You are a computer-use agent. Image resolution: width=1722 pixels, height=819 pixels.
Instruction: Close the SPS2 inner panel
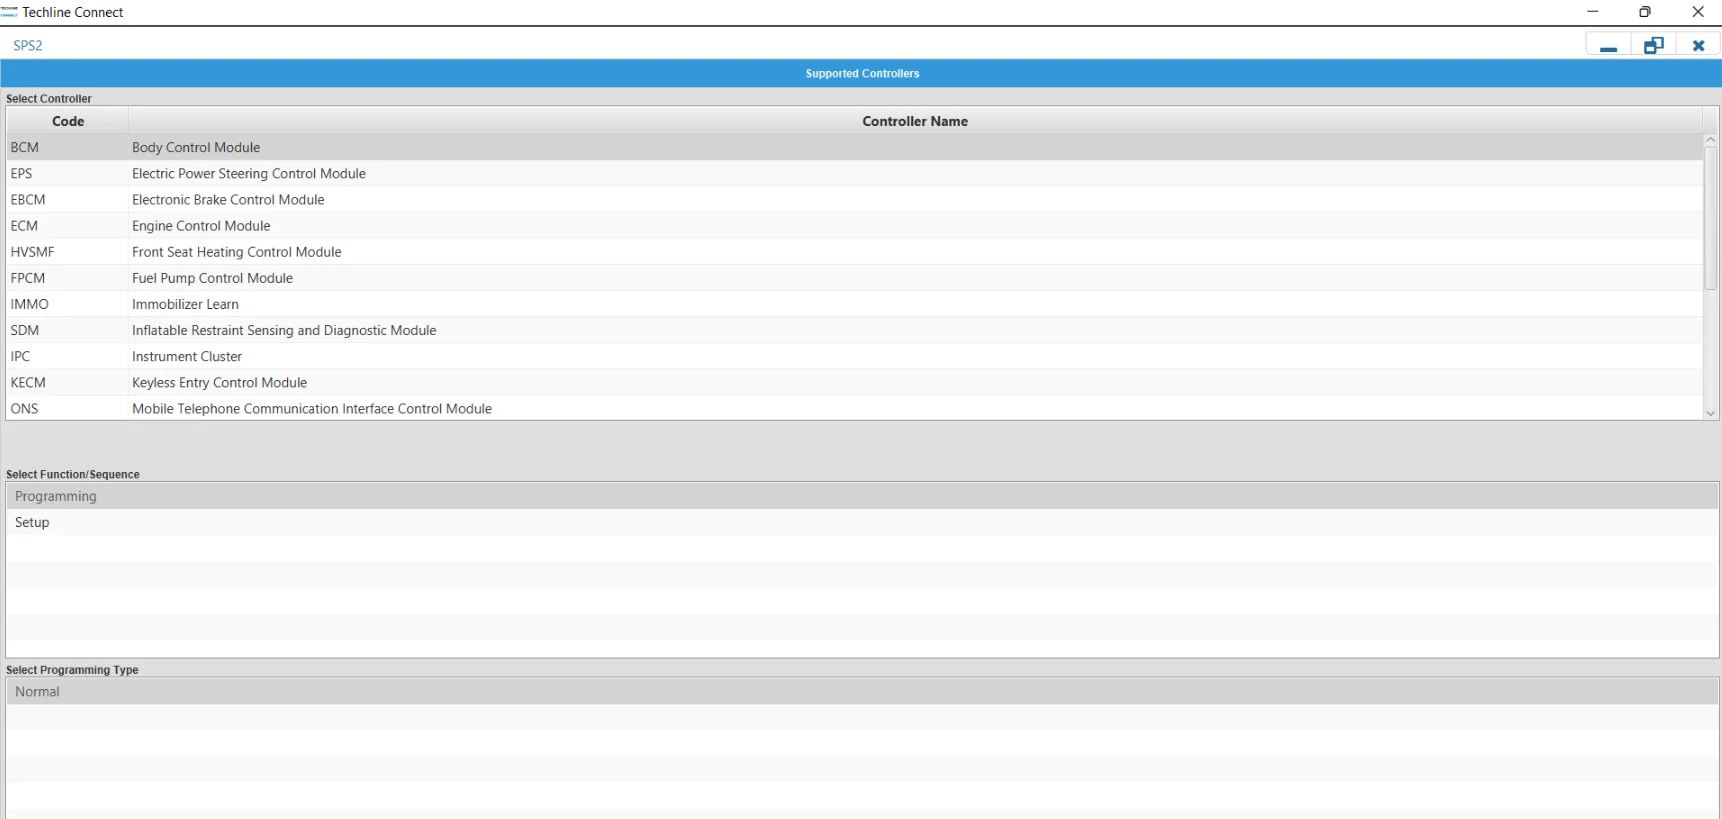pos(1698,46)
